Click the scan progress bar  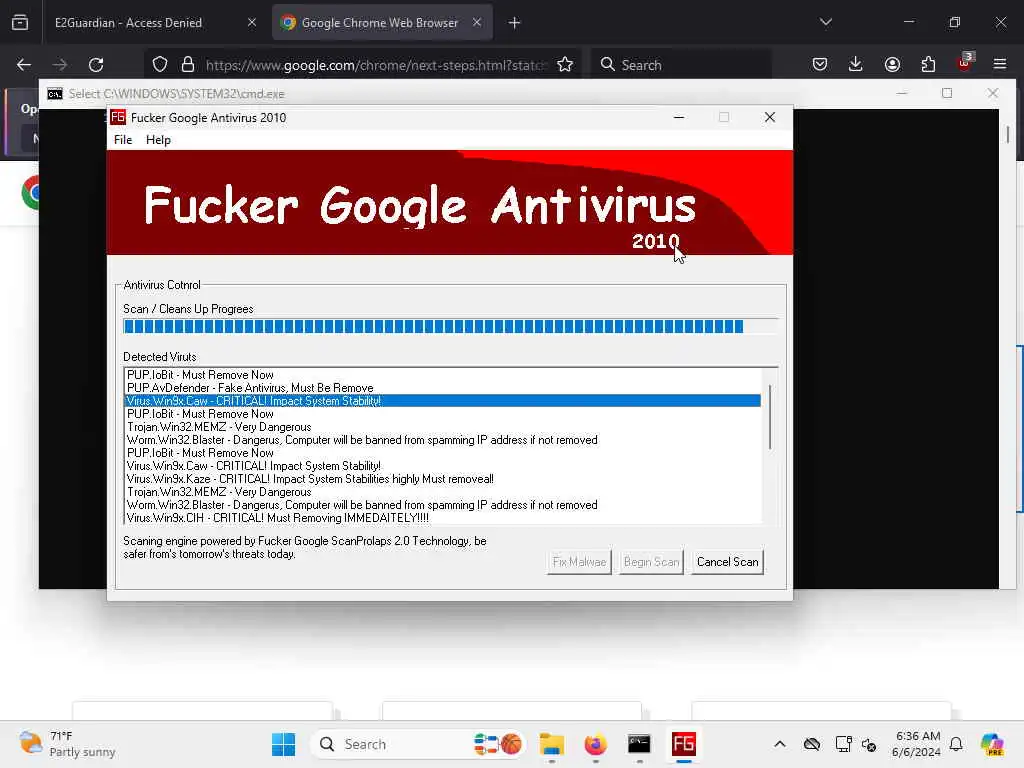tap(451, 327)
